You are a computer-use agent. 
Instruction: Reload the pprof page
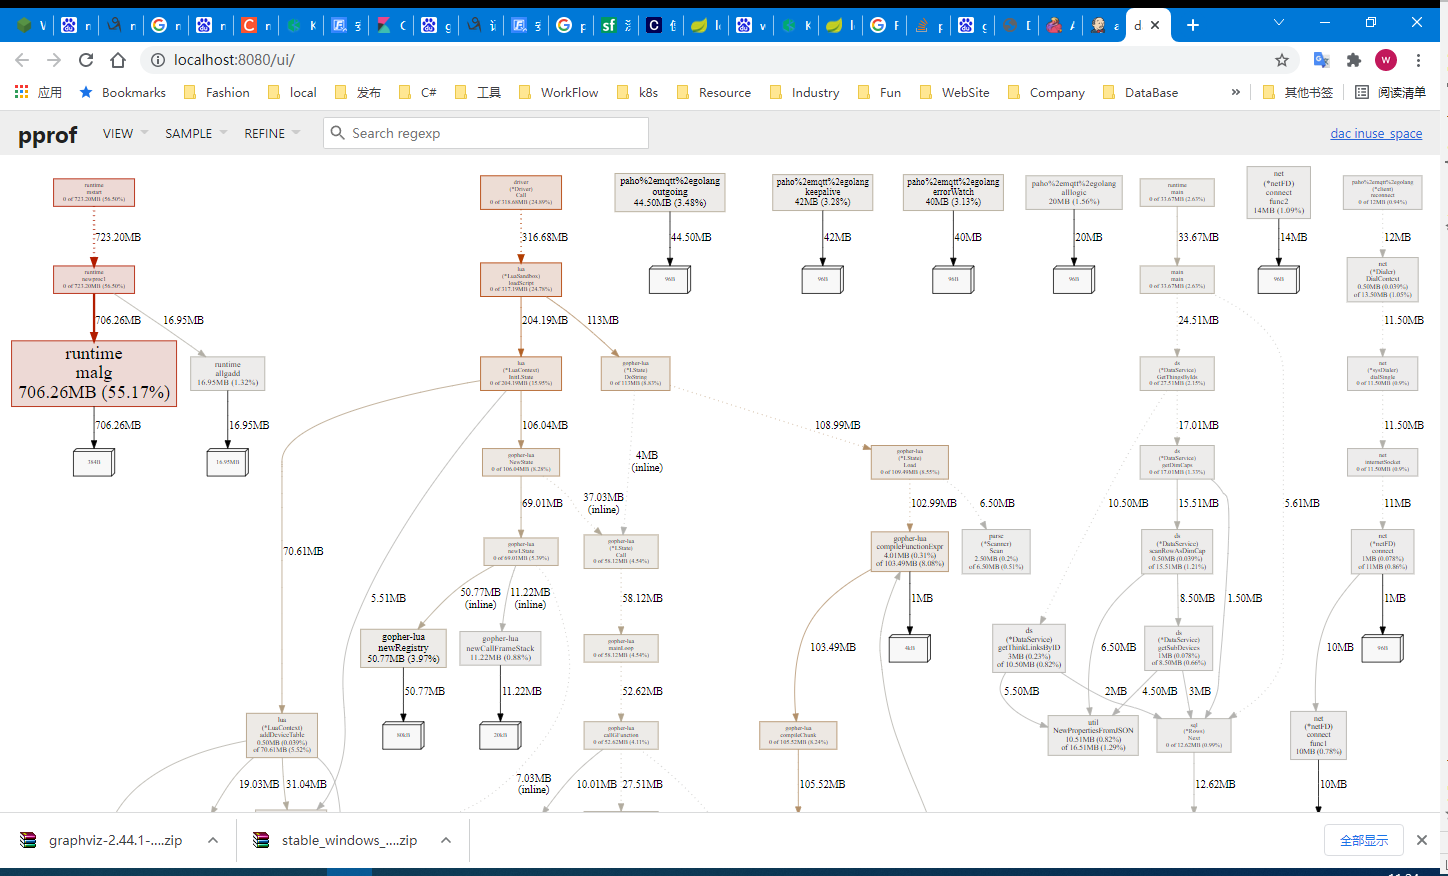coord(86,60)
